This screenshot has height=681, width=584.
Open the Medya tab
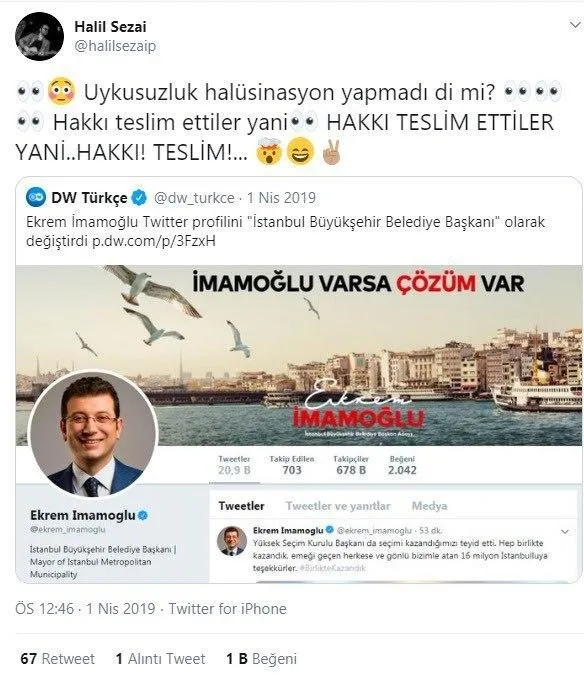[x=429, y=506]
